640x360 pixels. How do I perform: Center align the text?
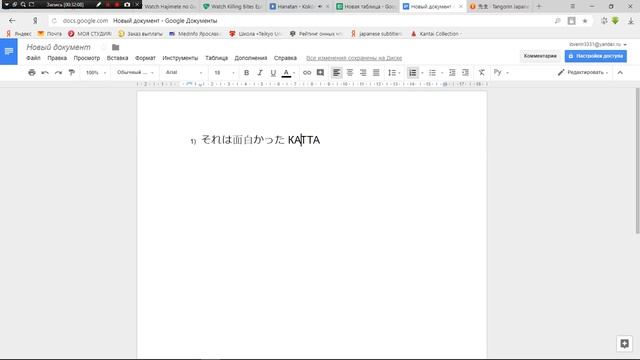point(350,73)
